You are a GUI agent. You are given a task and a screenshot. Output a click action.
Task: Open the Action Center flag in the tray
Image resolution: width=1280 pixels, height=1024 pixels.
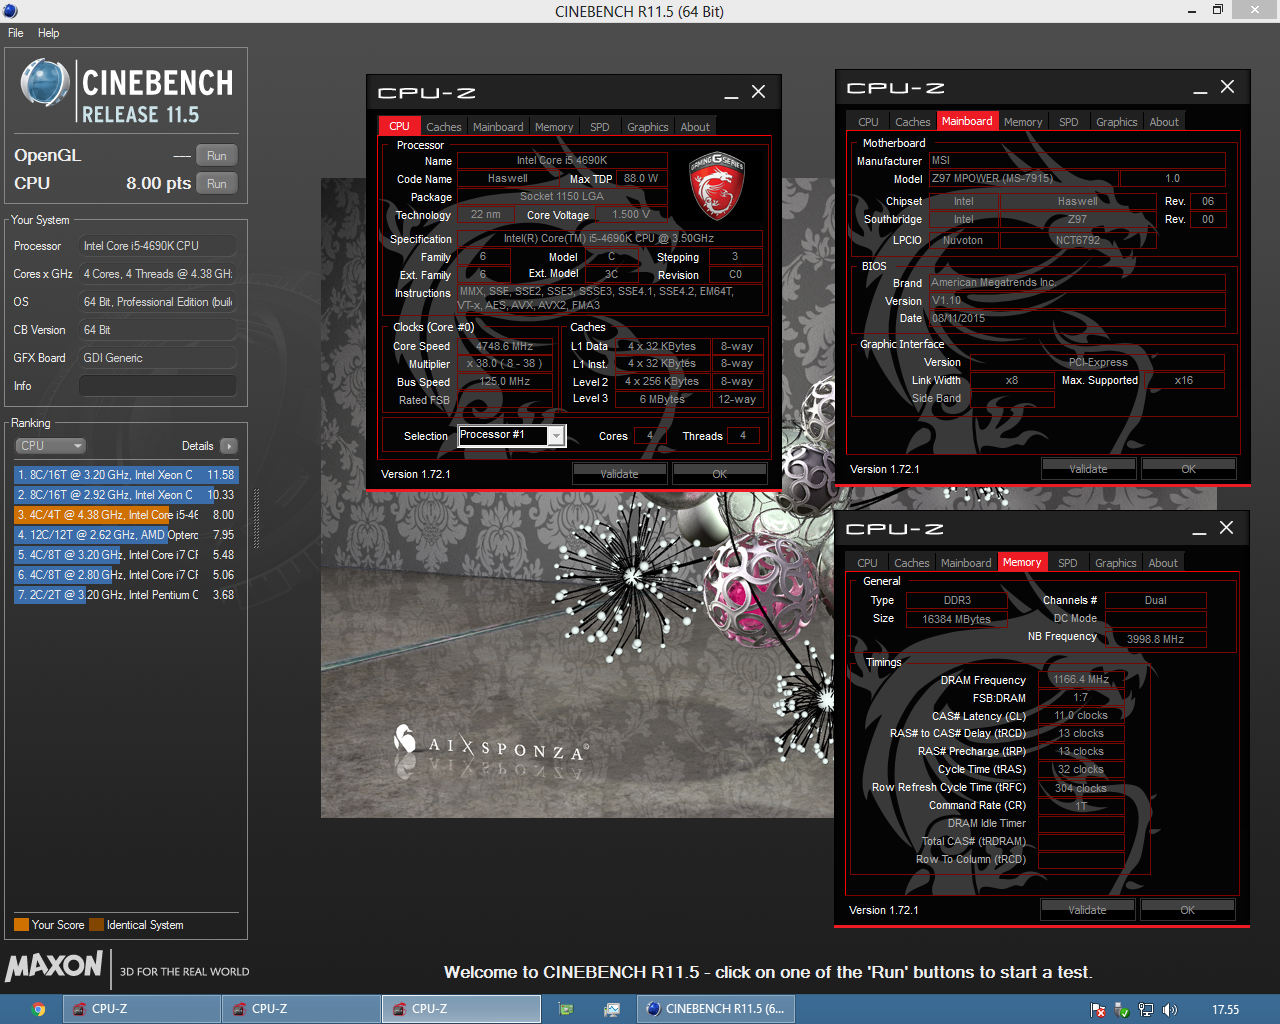coord(1098,1010)
